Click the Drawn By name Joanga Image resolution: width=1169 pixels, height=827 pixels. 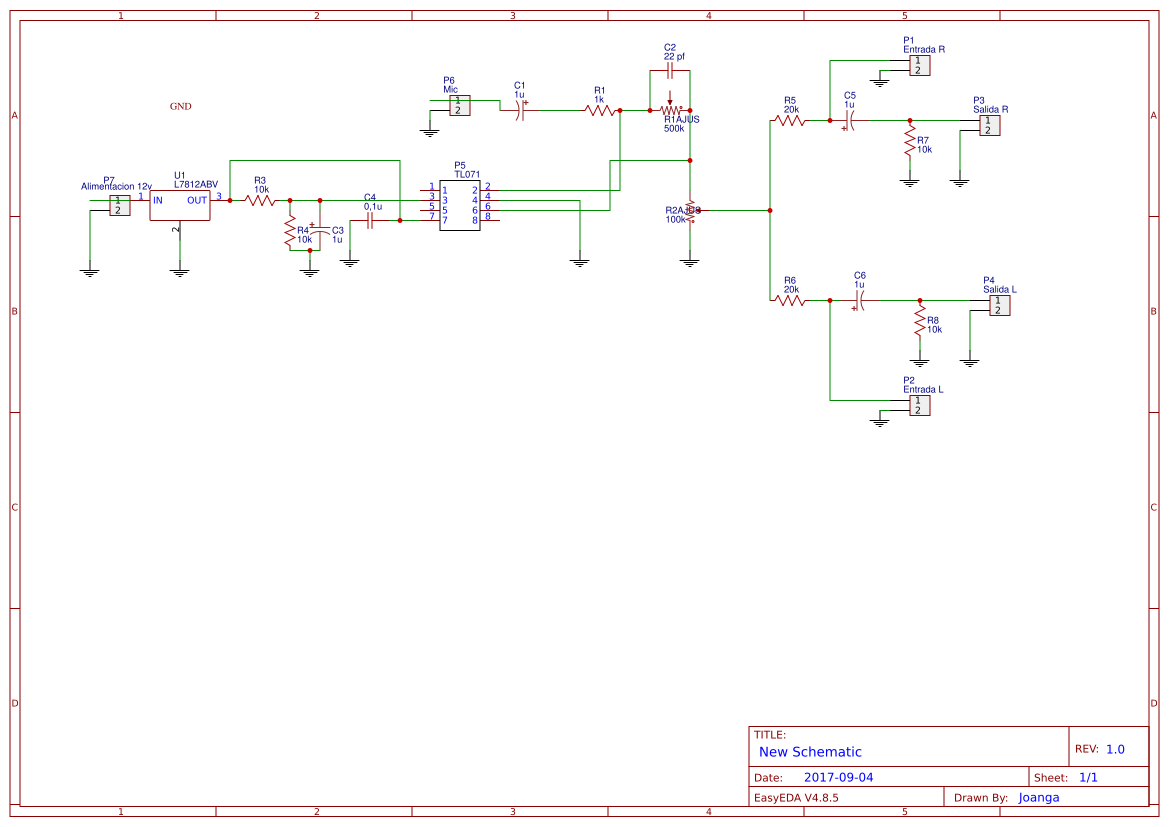point(1038,797)
